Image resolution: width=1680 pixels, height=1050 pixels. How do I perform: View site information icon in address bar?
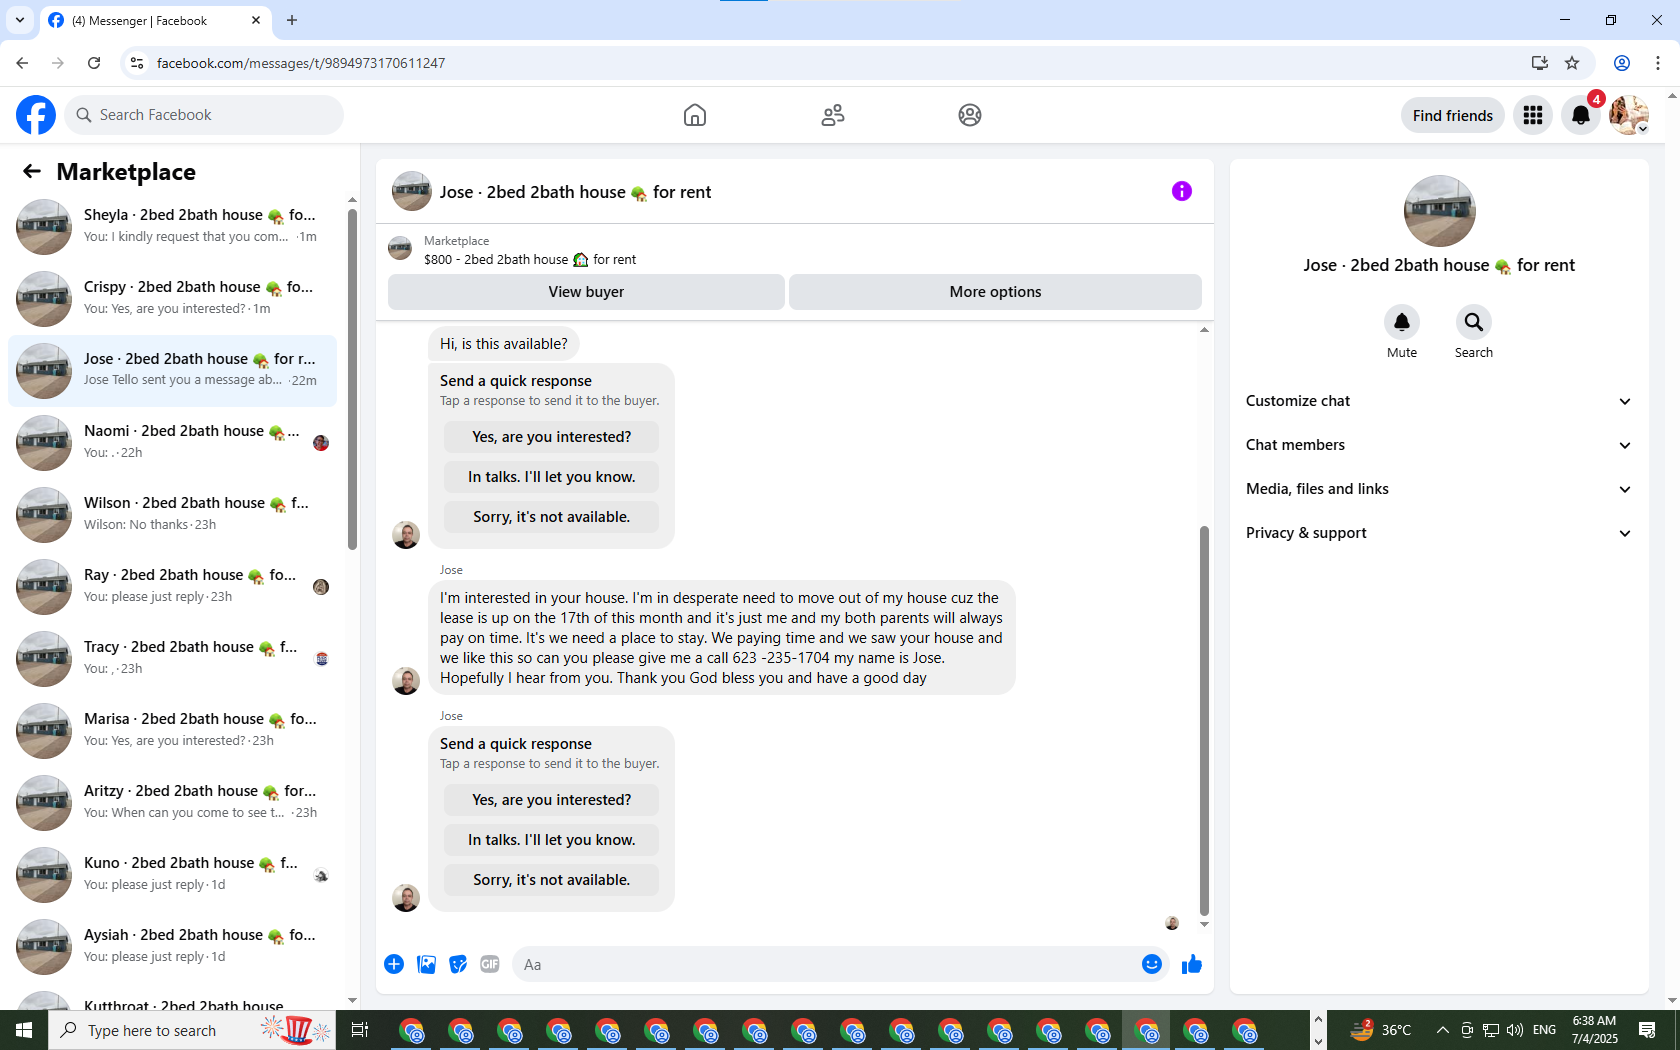point(137,63)
